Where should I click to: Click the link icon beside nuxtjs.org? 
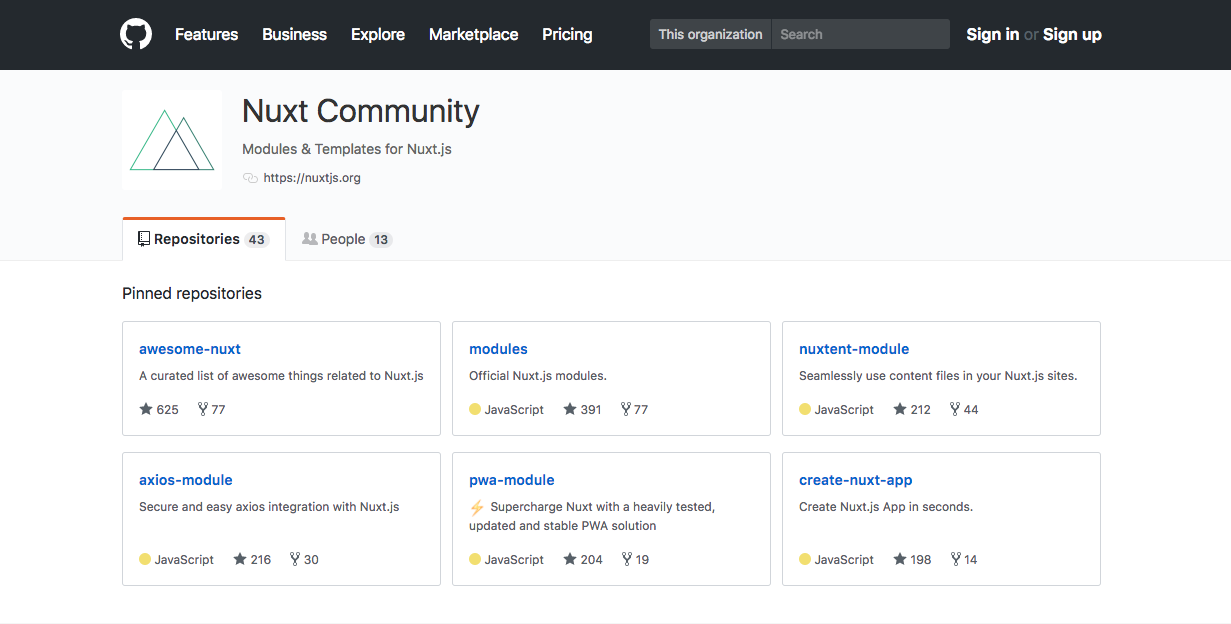(250, 178)
